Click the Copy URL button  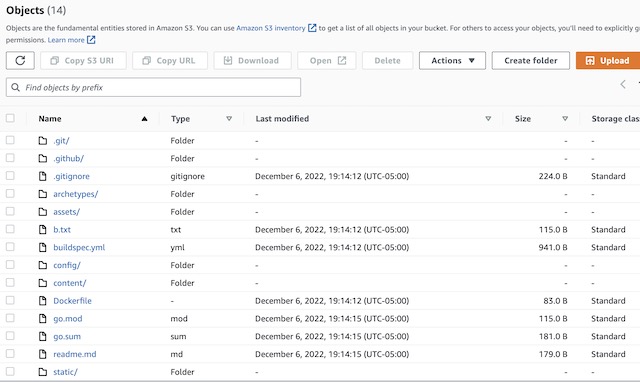[170, 60]
